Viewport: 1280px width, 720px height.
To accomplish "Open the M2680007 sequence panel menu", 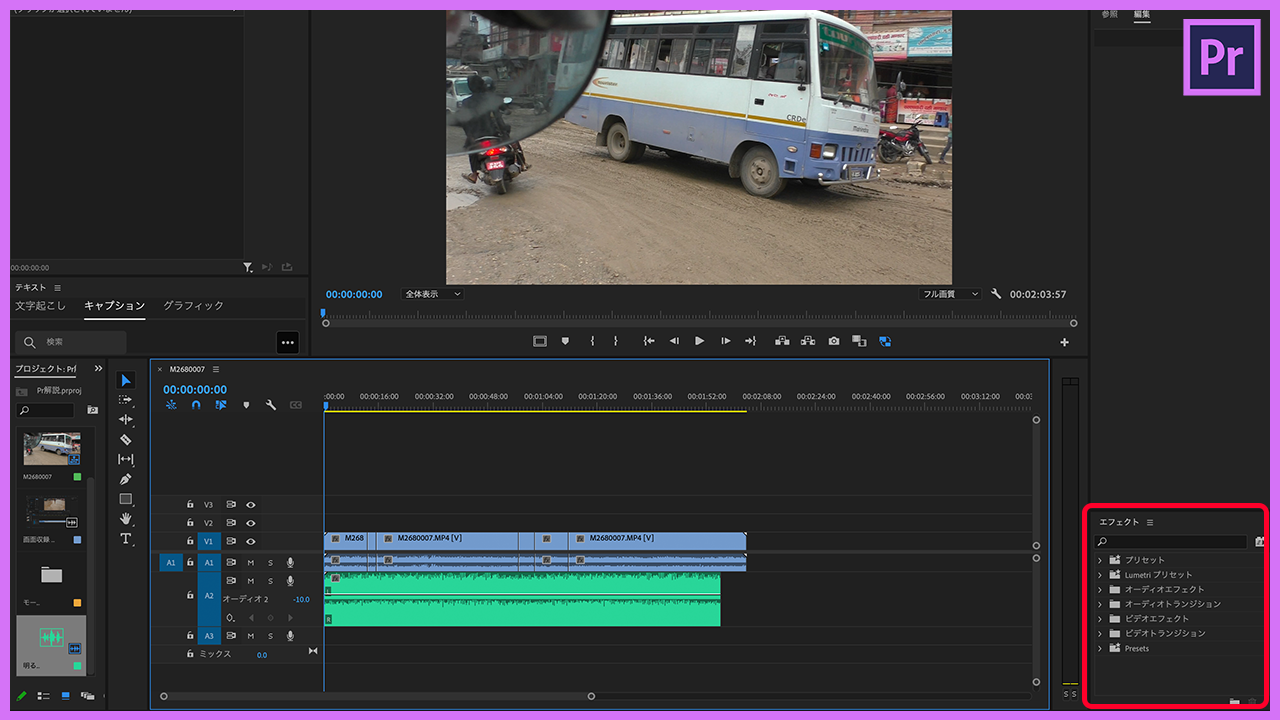I will click(215, 369).
